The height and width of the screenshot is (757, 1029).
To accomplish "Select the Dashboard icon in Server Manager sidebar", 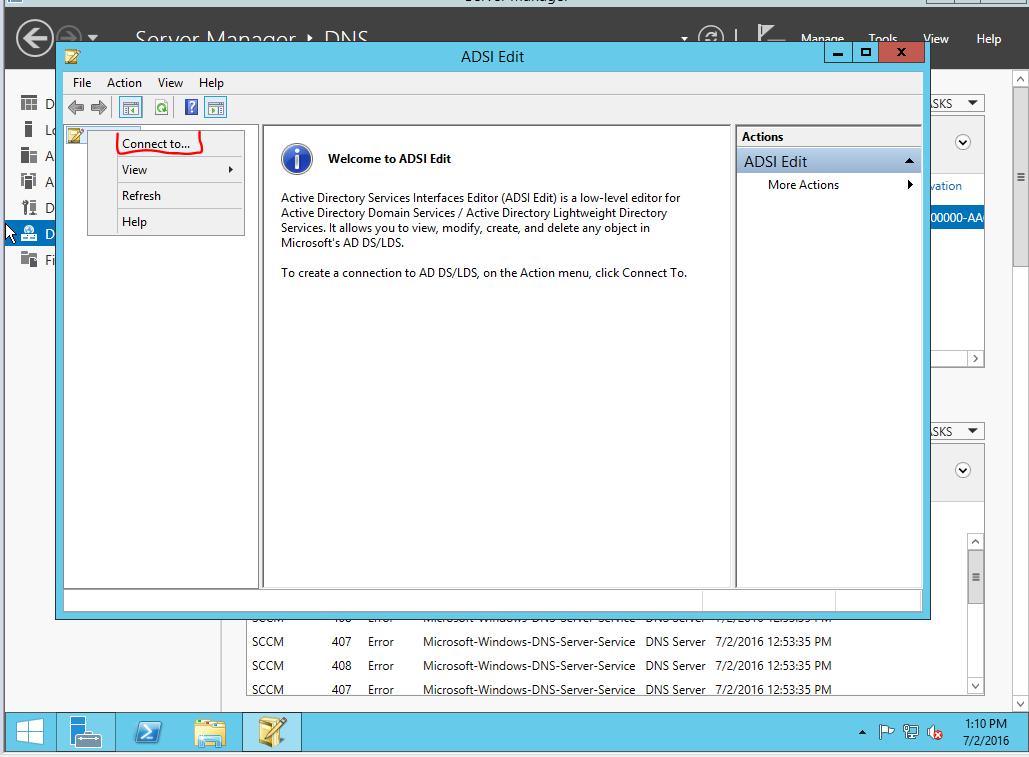I will pos(29,103).
